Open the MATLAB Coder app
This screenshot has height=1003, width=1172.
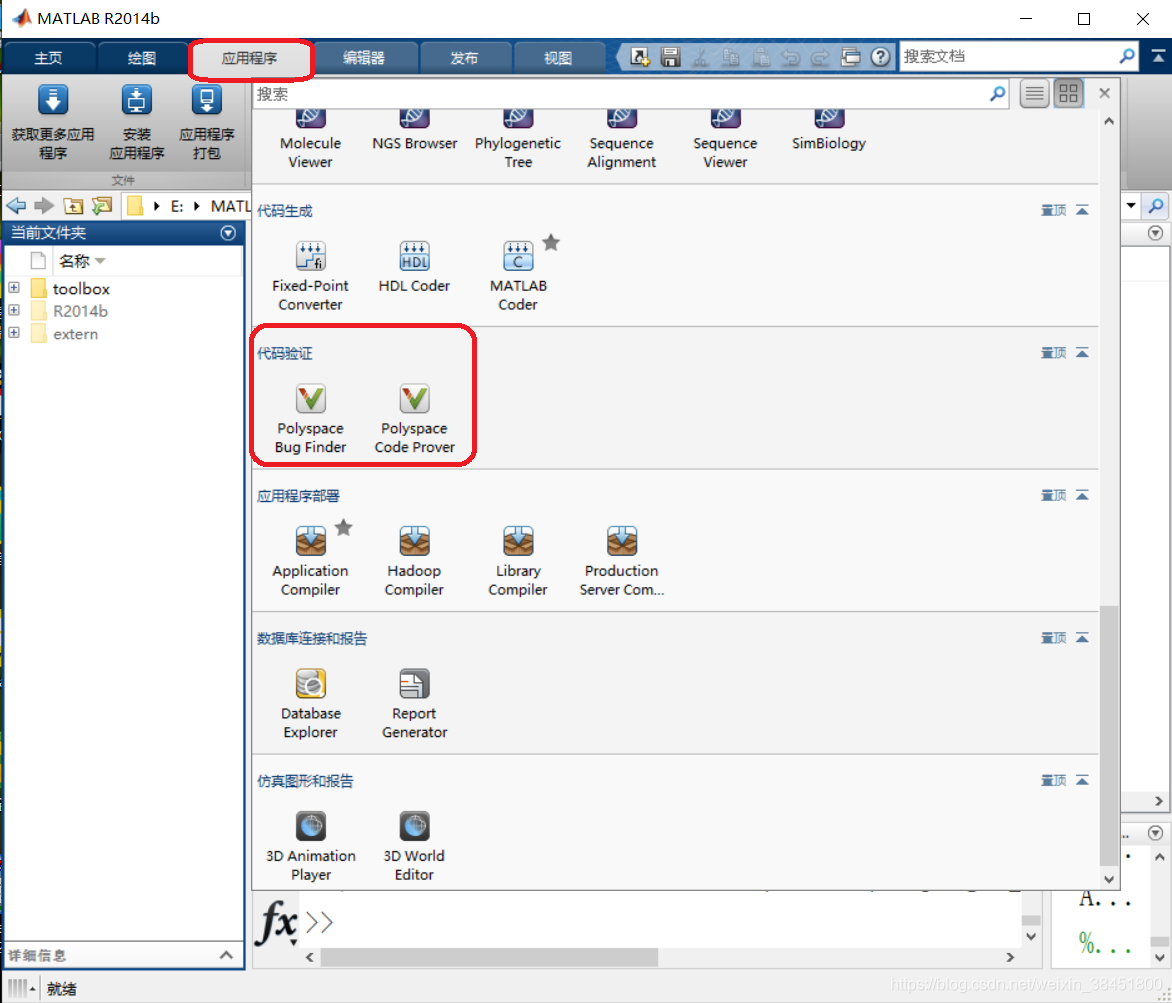click(x=517, y=276)
